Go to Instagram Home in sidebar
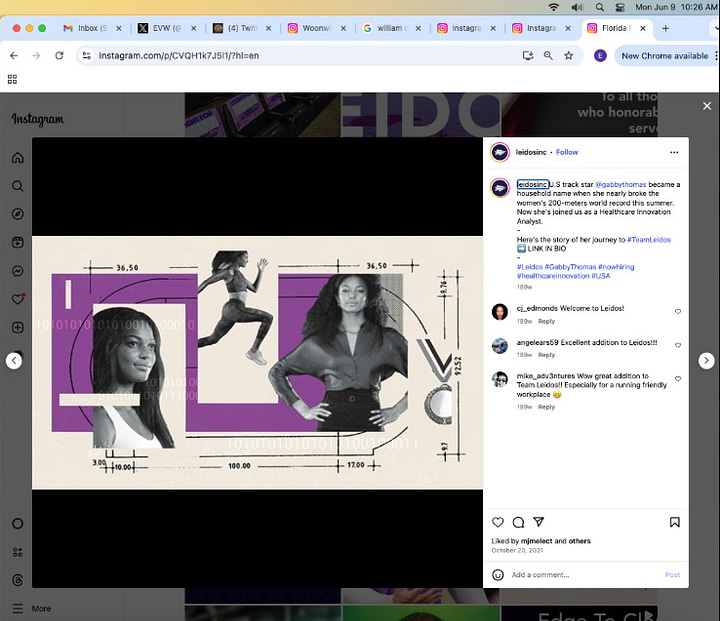This screenshot has width=720, height=621. click(x=17, y=158)
